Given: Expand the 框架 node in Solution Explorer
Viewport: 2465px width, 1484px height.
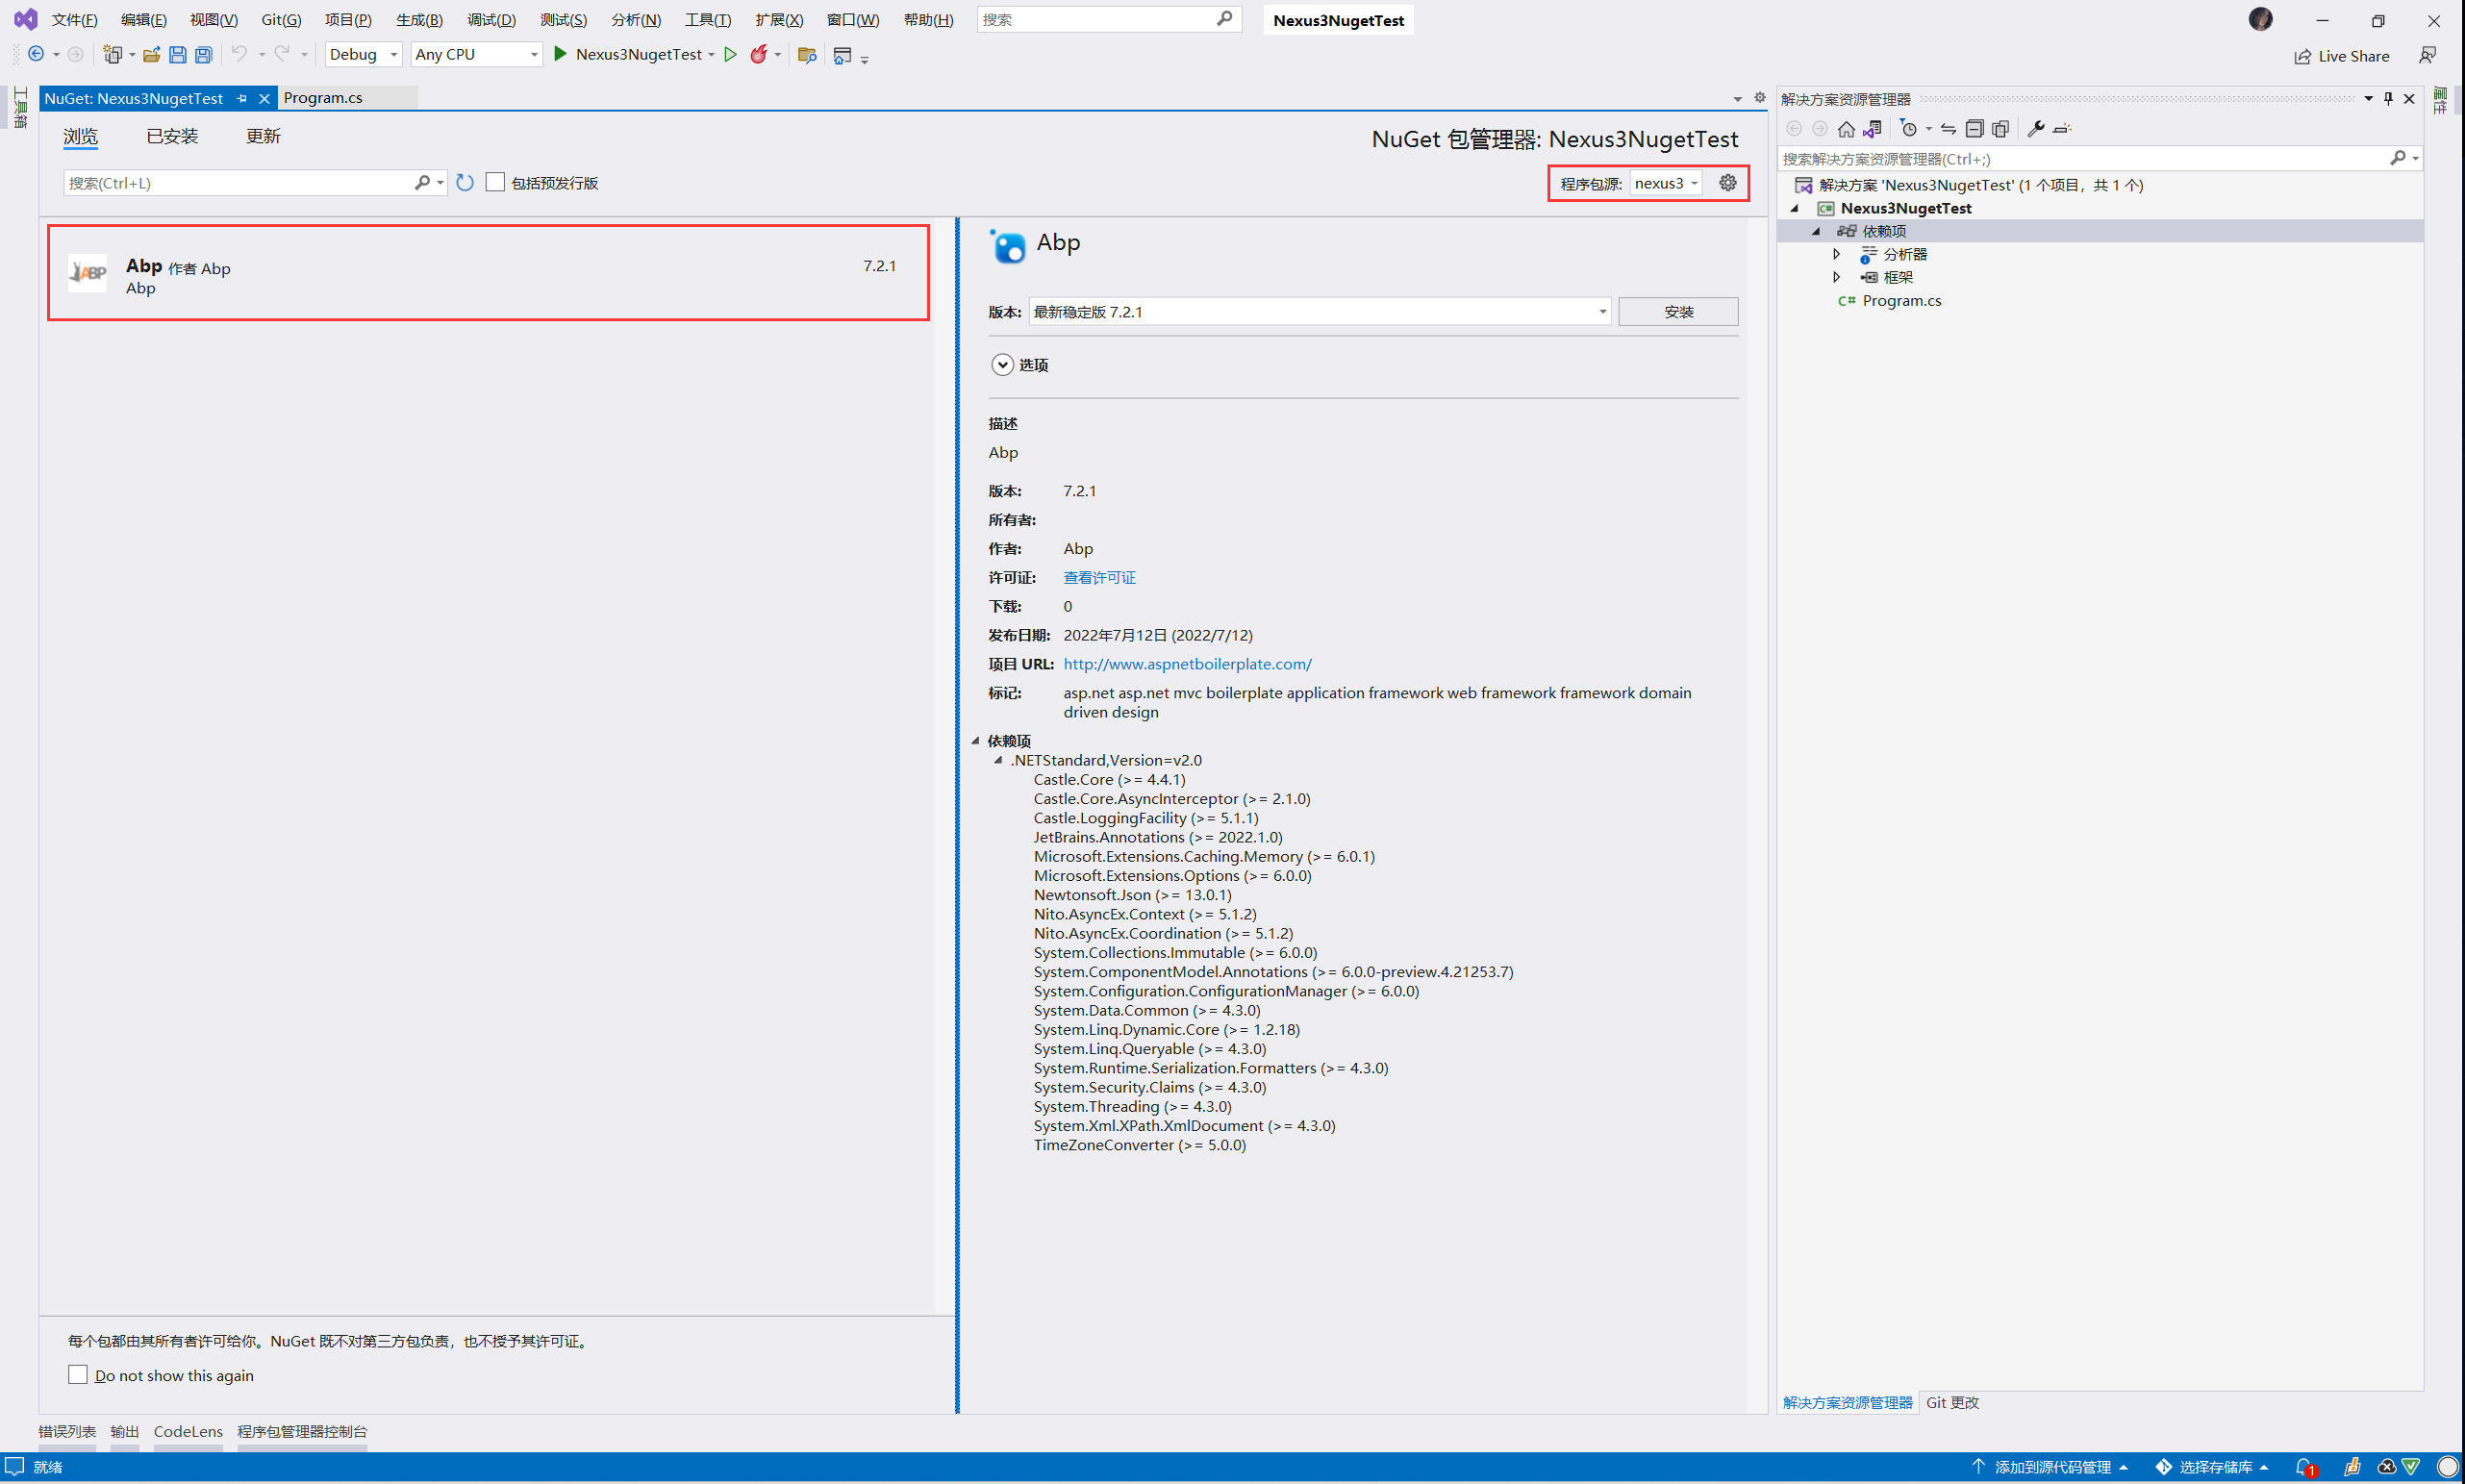Looking at the screenshot, I should tap(1837, 277).
